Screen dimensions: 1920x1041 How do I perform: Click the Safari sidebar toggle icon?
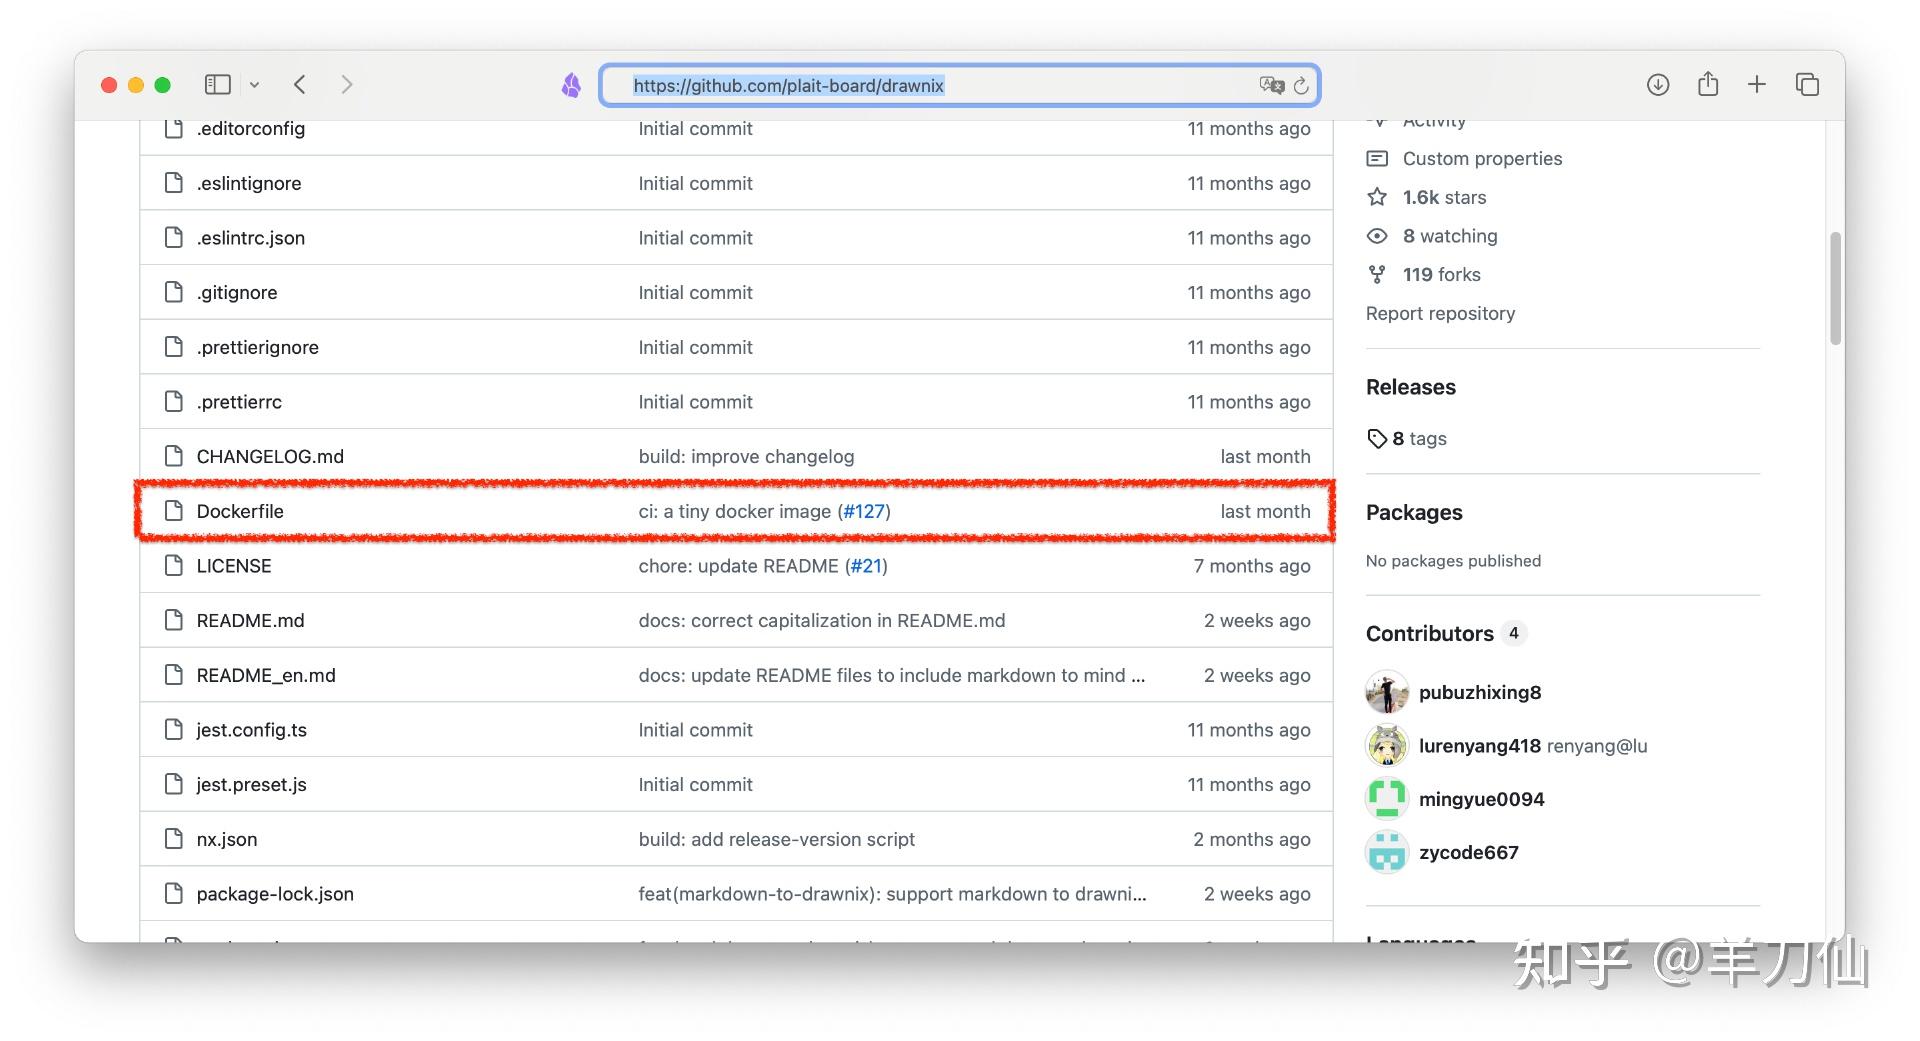(x=217, y=85)
